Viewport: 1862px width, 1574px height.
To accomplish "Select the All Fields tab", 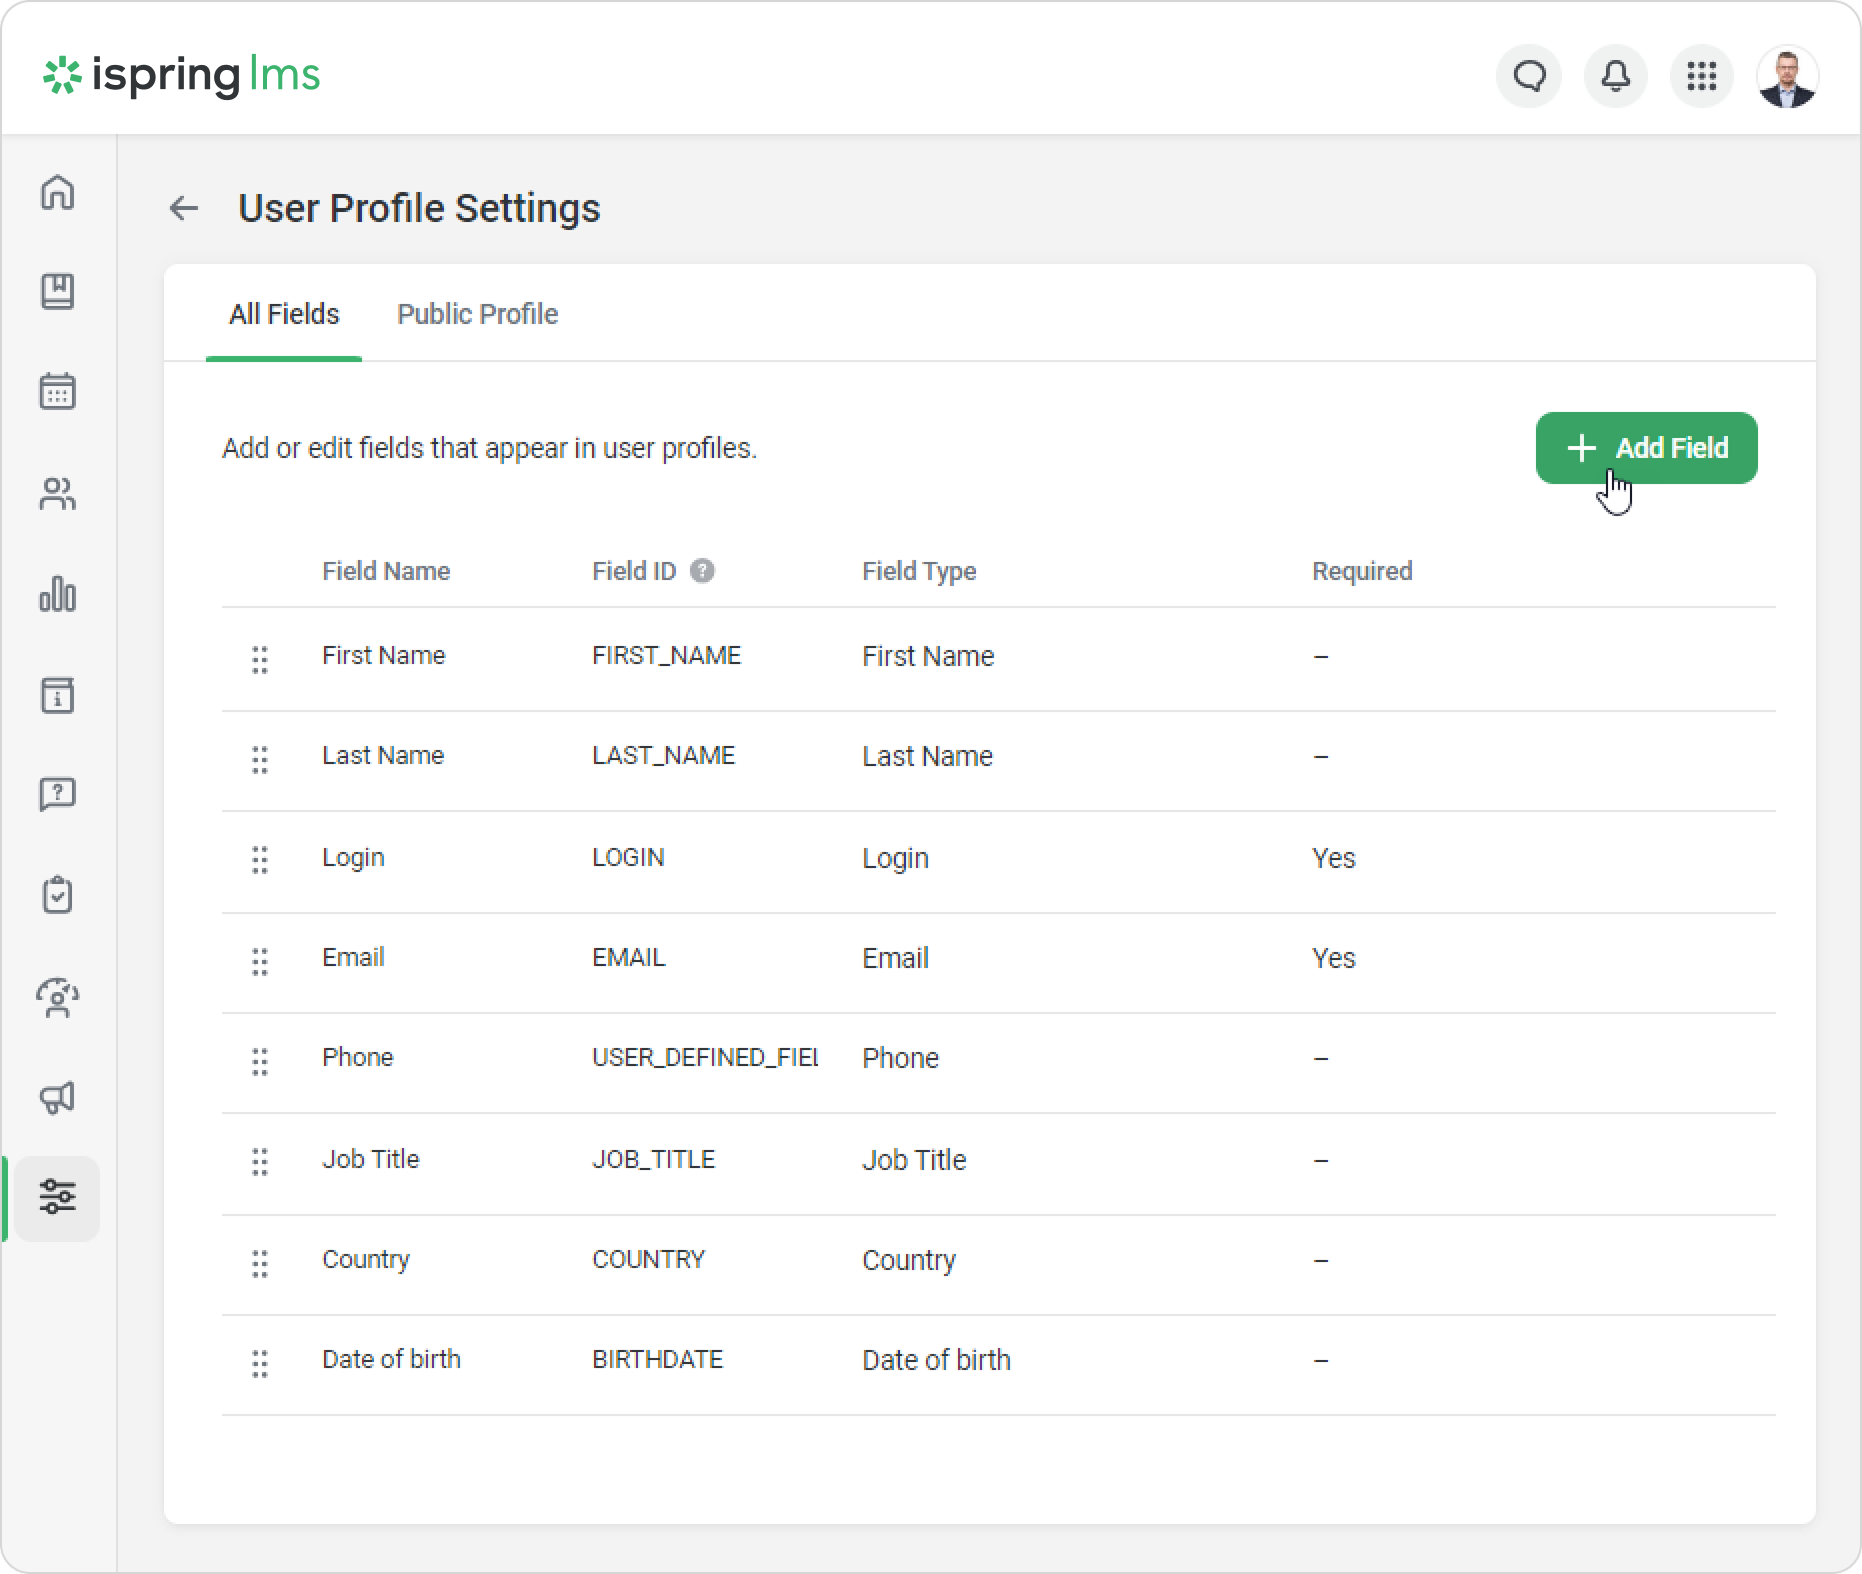I will point(284,314).
